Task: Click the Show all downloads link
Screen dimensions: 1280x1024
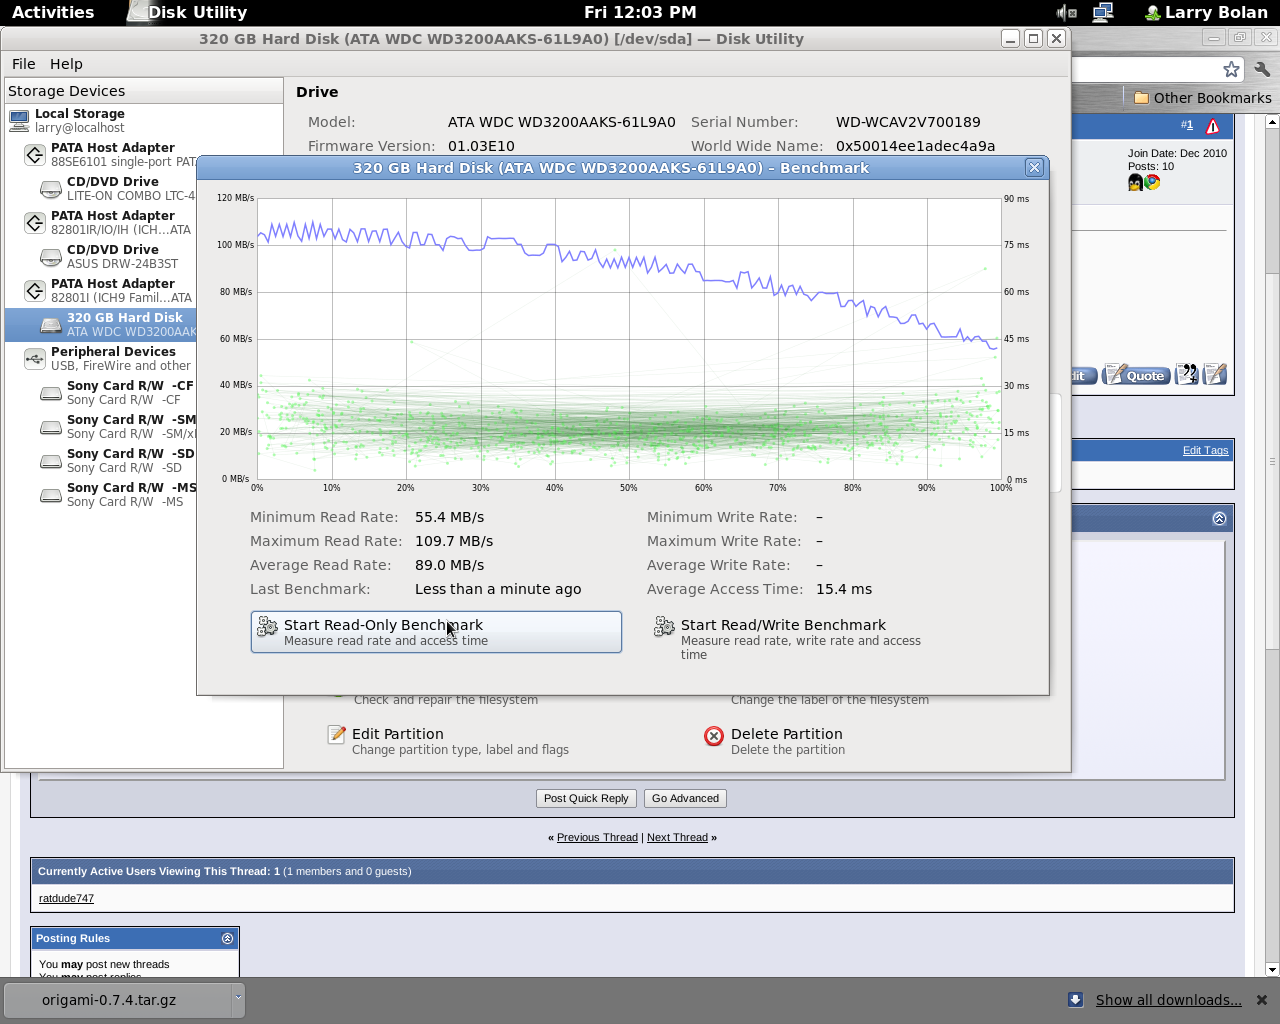Action: [1168, 1000]
